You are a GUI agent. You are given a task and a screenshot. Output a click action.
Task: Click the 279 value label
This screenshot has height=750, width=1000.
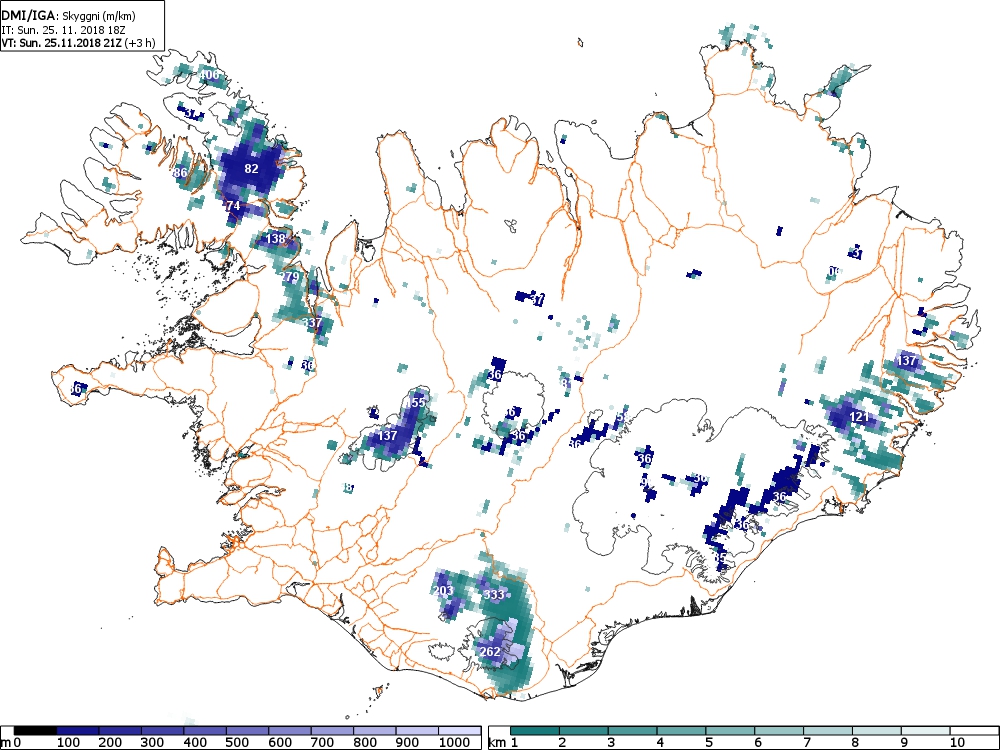[x=290, y=277]
